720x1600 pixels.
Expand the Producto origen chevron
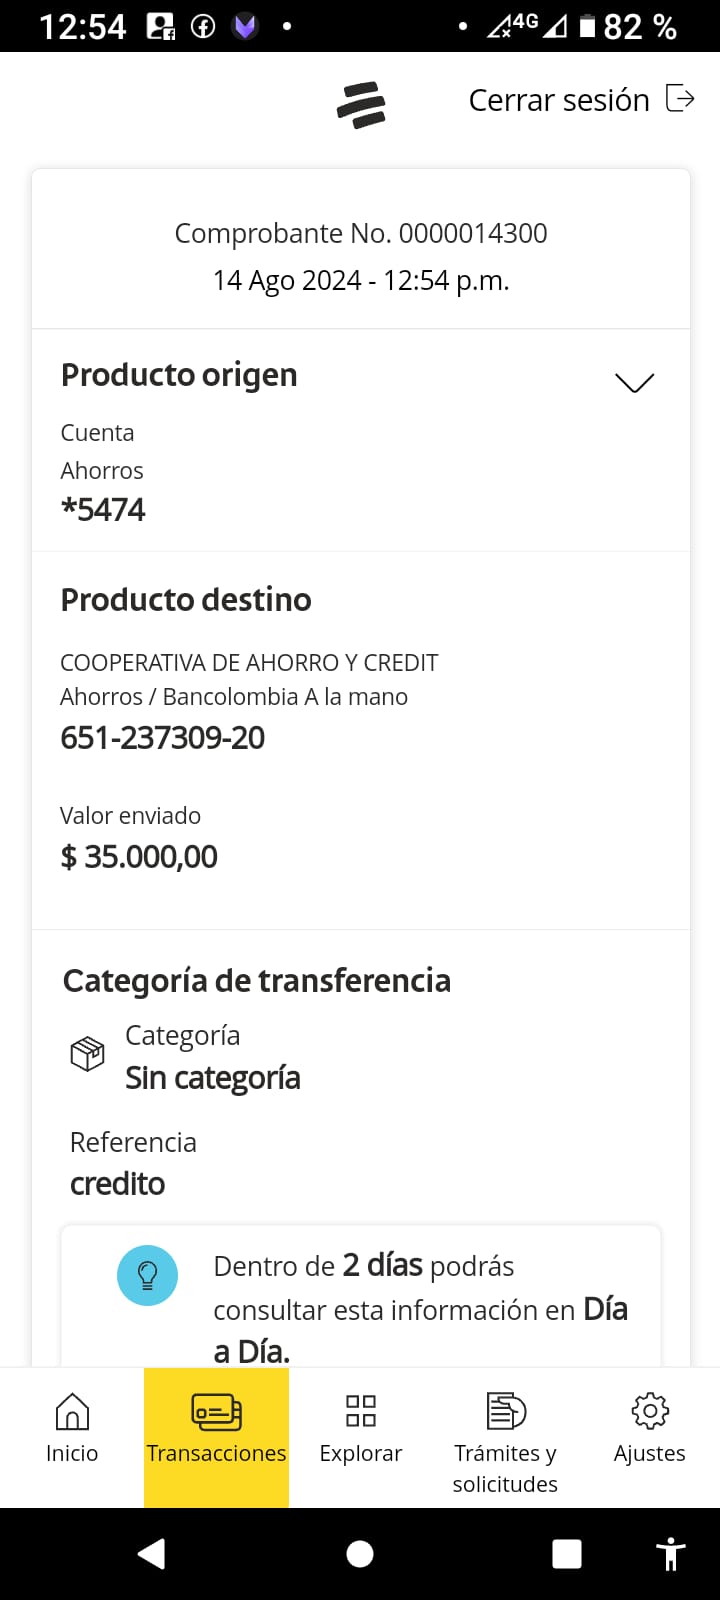634,383
